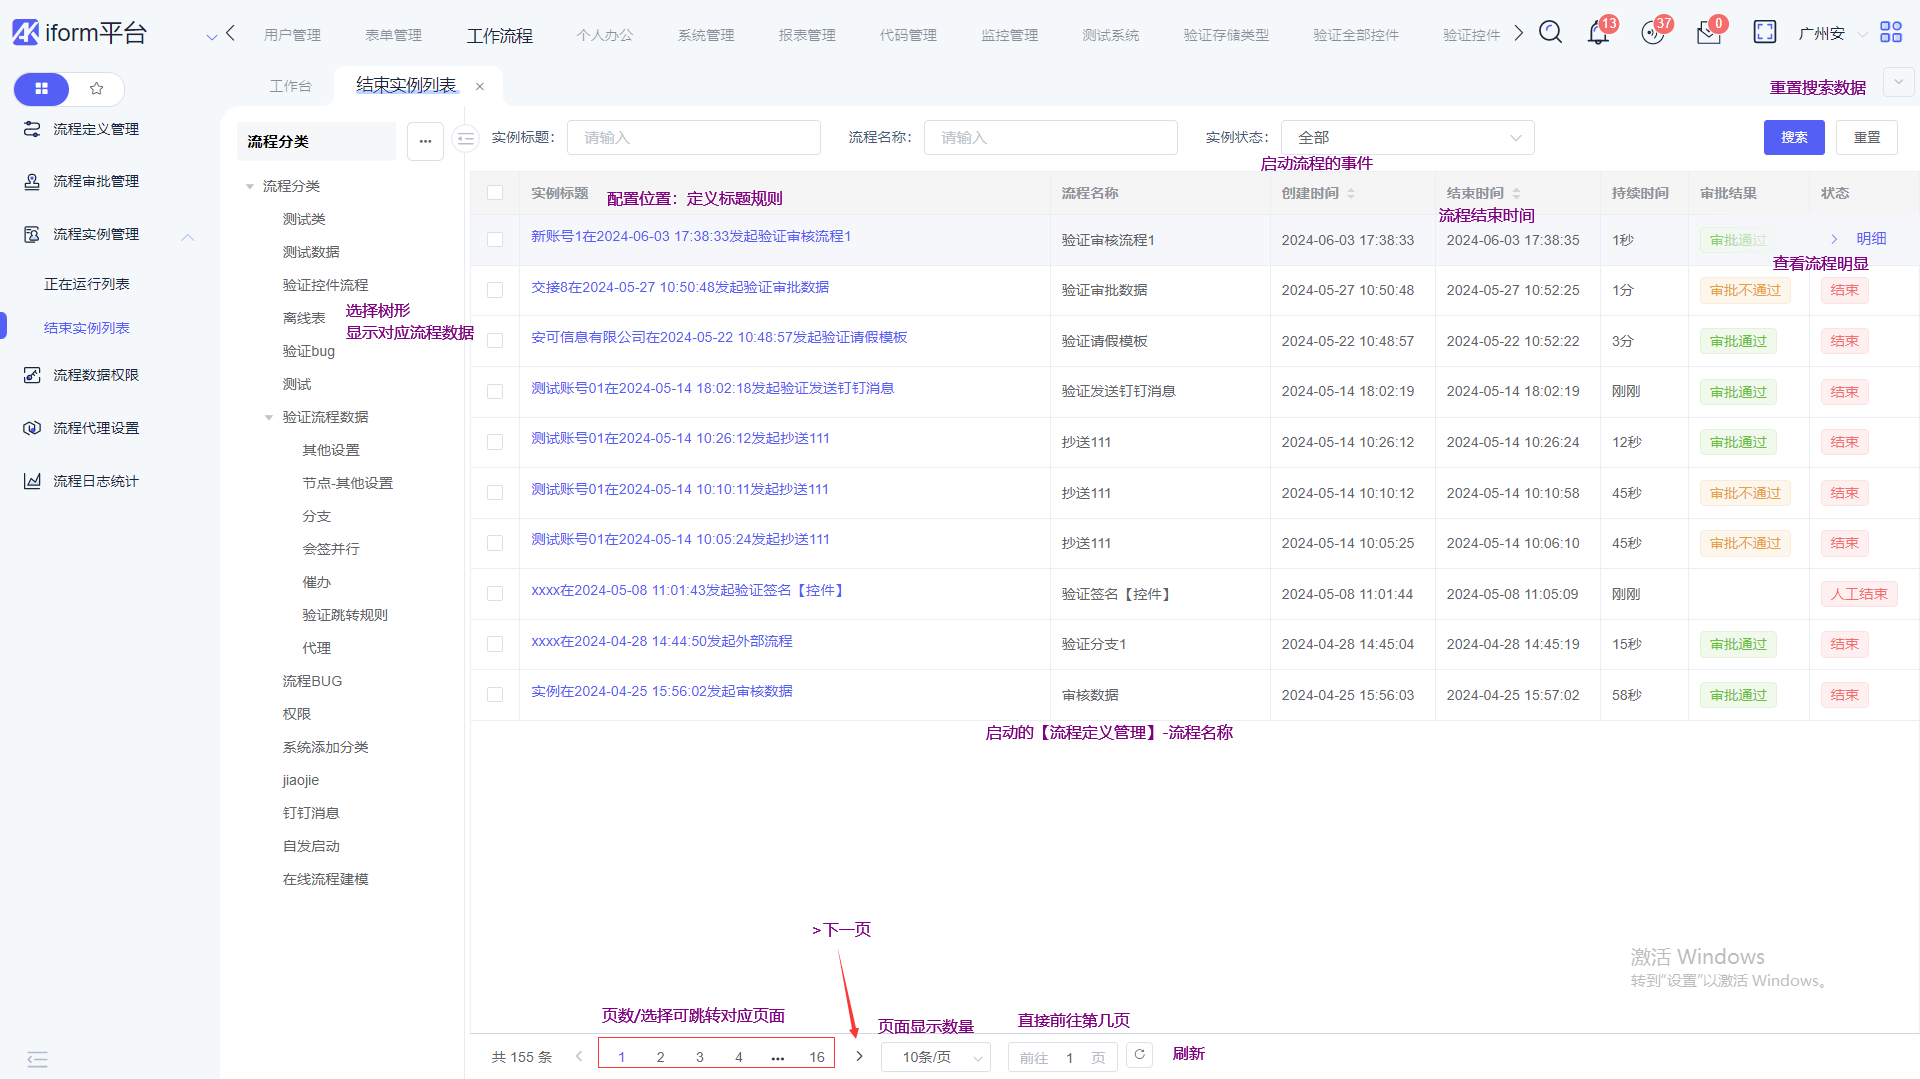Switch to the 工作台 tab

[290, 86]
